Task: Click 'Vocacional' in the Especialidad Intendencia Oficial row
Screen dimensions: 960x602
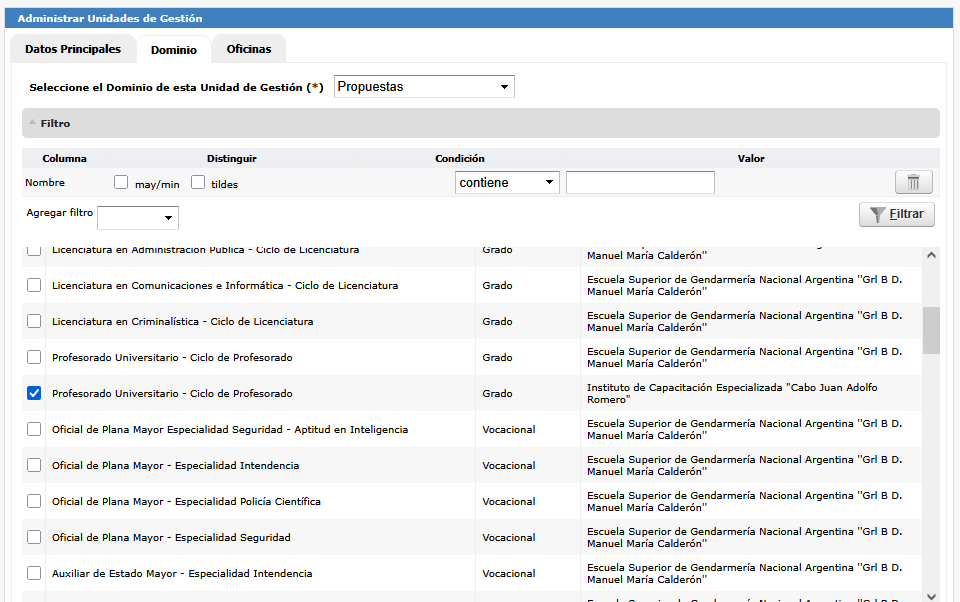Action: pyautogui.click(x=509, y=465)
